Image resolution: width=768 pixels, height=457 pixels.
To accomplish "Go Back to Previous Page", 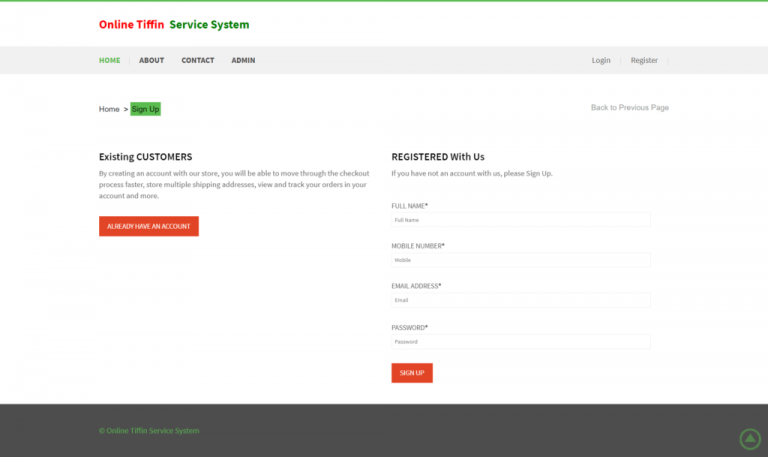I will point(629,108).
